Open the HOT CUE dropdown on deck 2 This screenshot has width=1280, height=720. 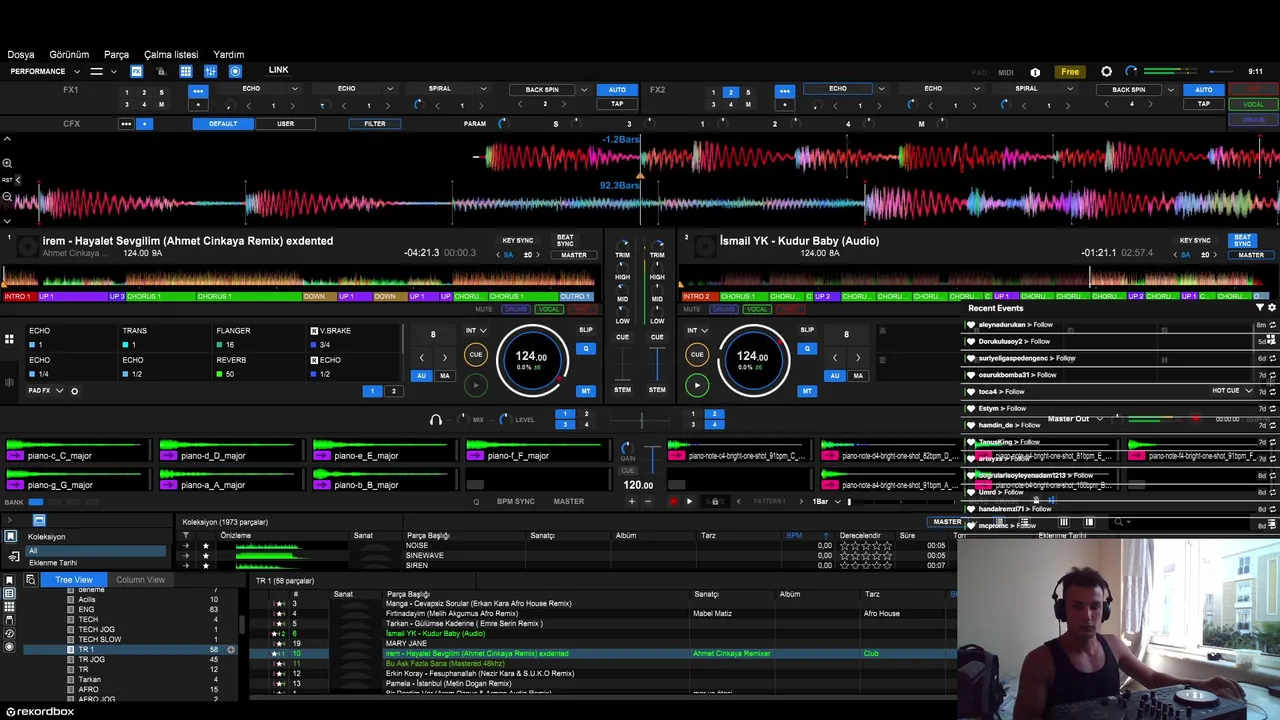[1233, 391]
